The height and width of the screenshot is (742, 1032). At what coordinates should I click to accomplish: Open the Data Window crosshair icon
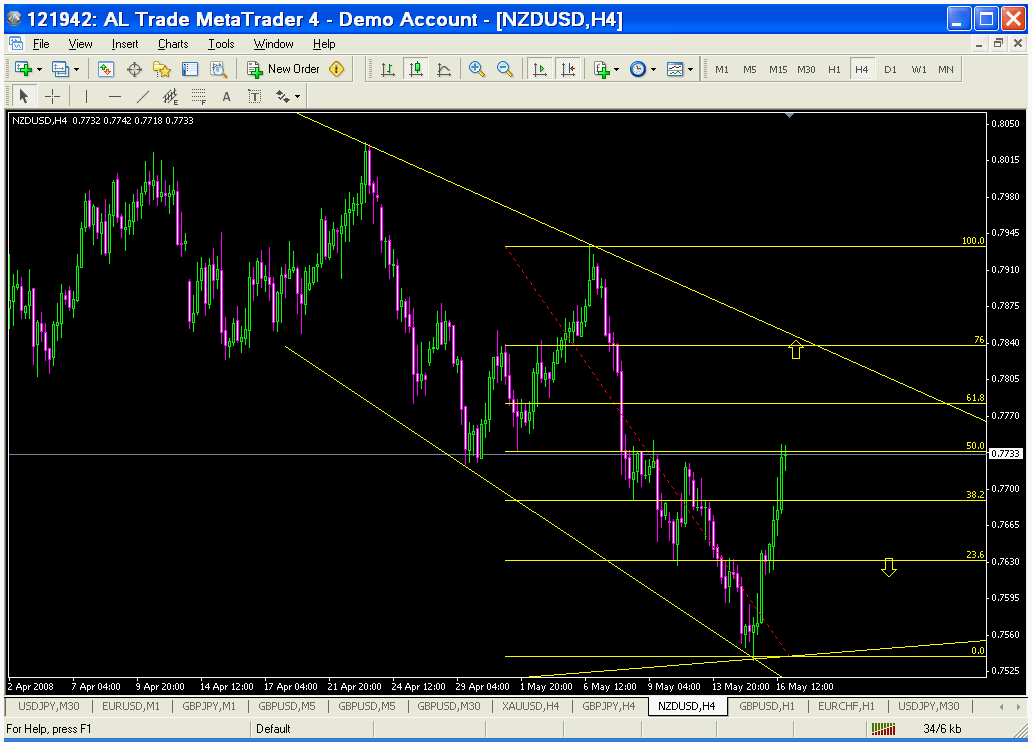(134, 69)
